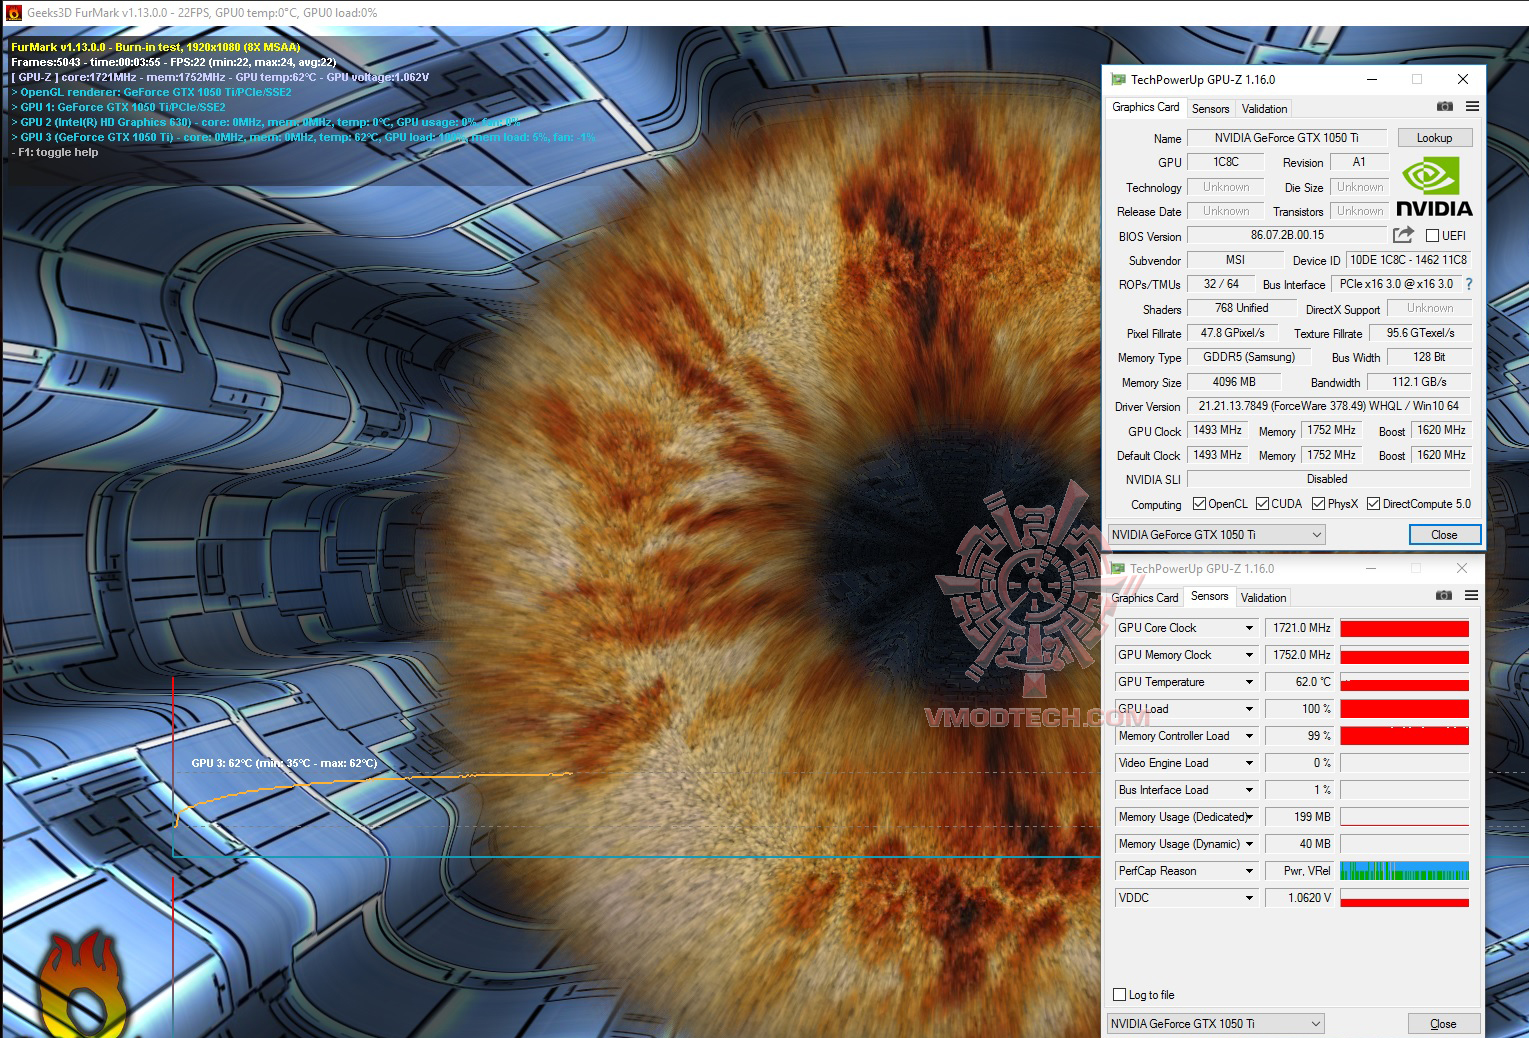This screenshot has width=1529, height=1038.
Task: Expand the Memory Usage (Dedicated) dropdown
Action: [1249, 817]
